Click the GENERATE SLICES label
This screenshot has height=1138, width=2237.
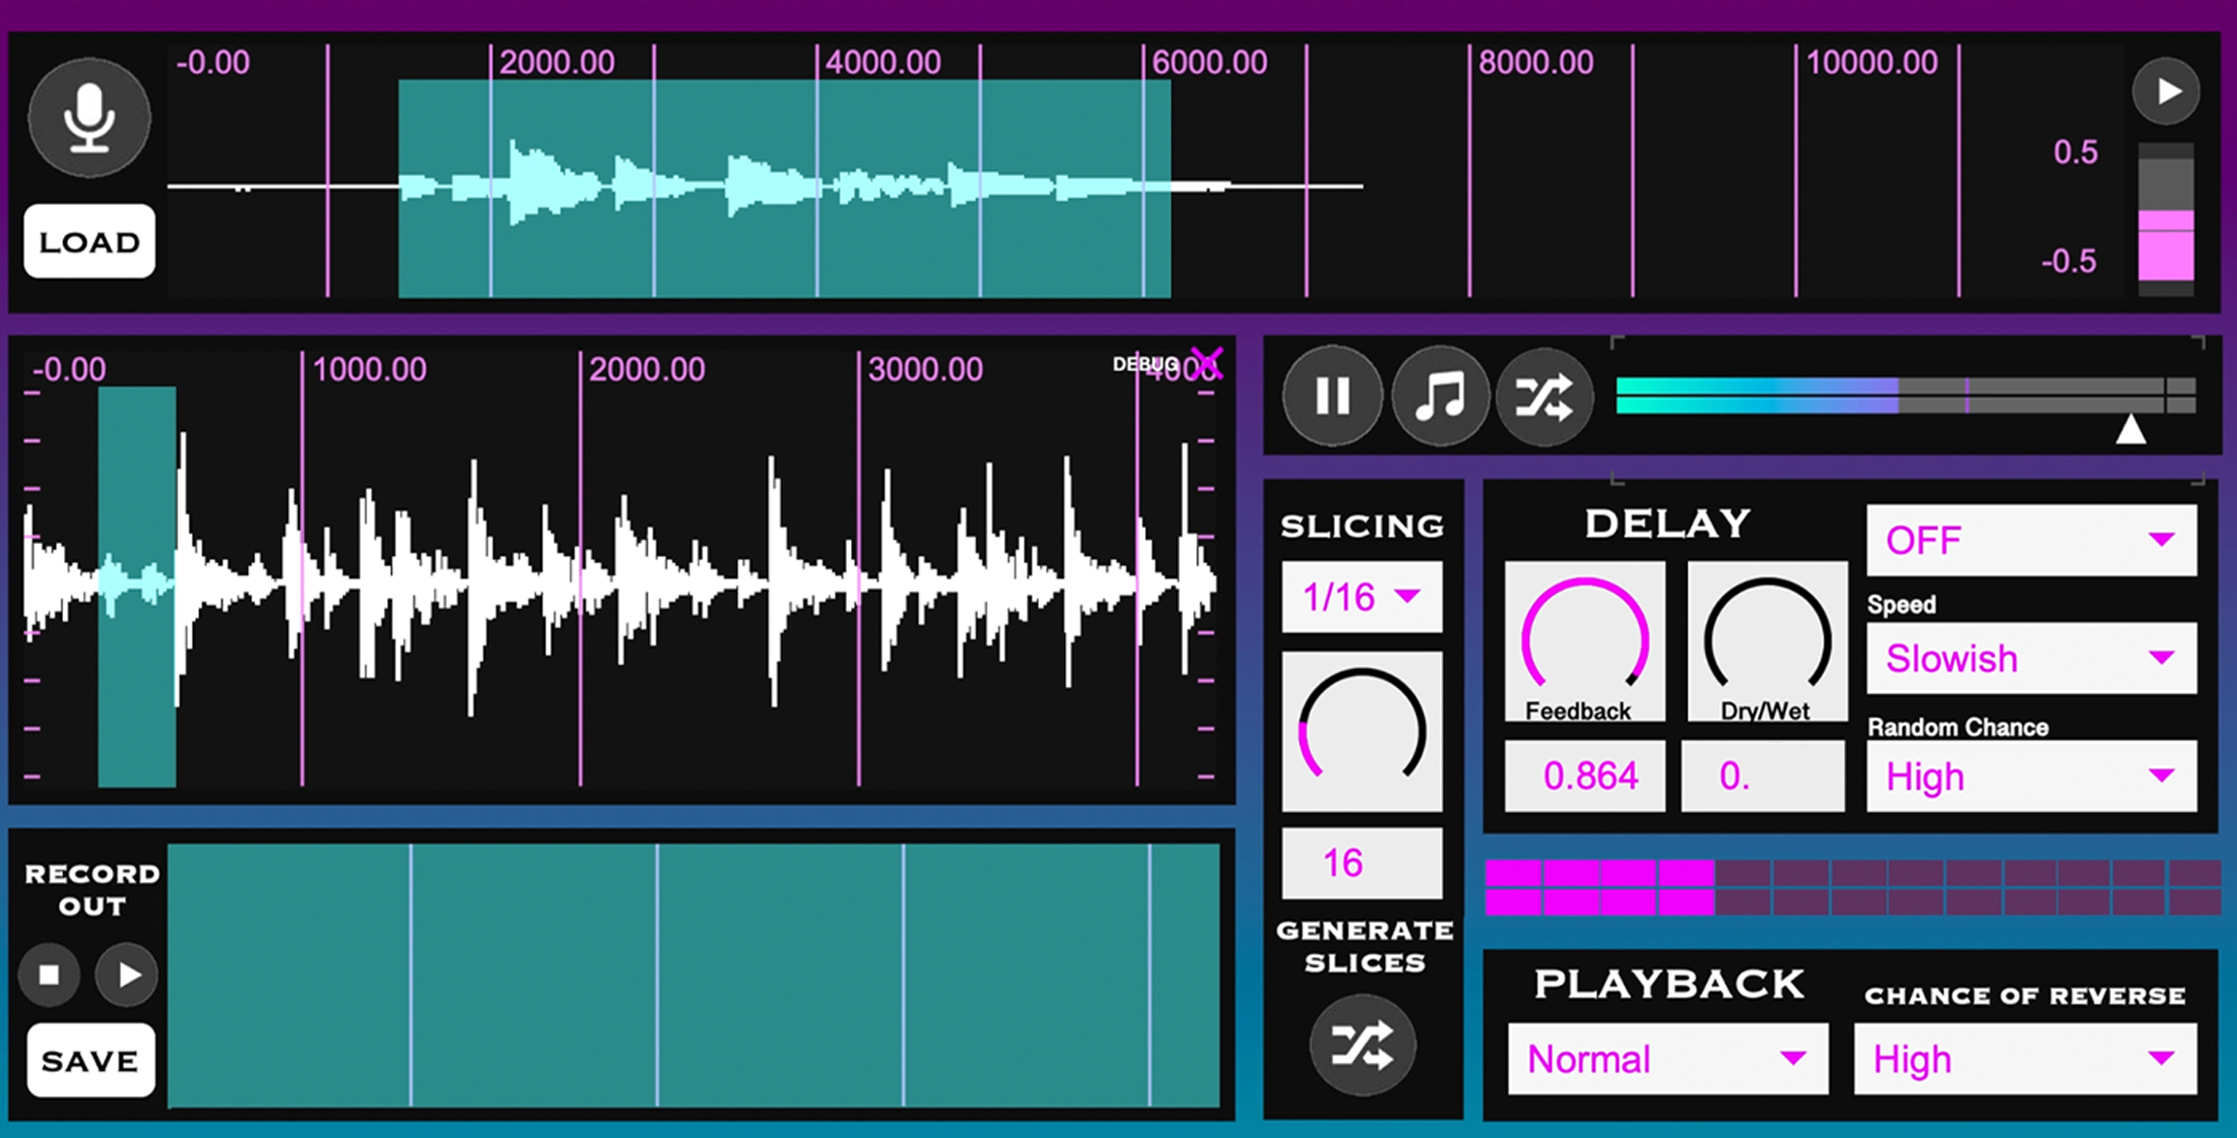(1364, 946)
